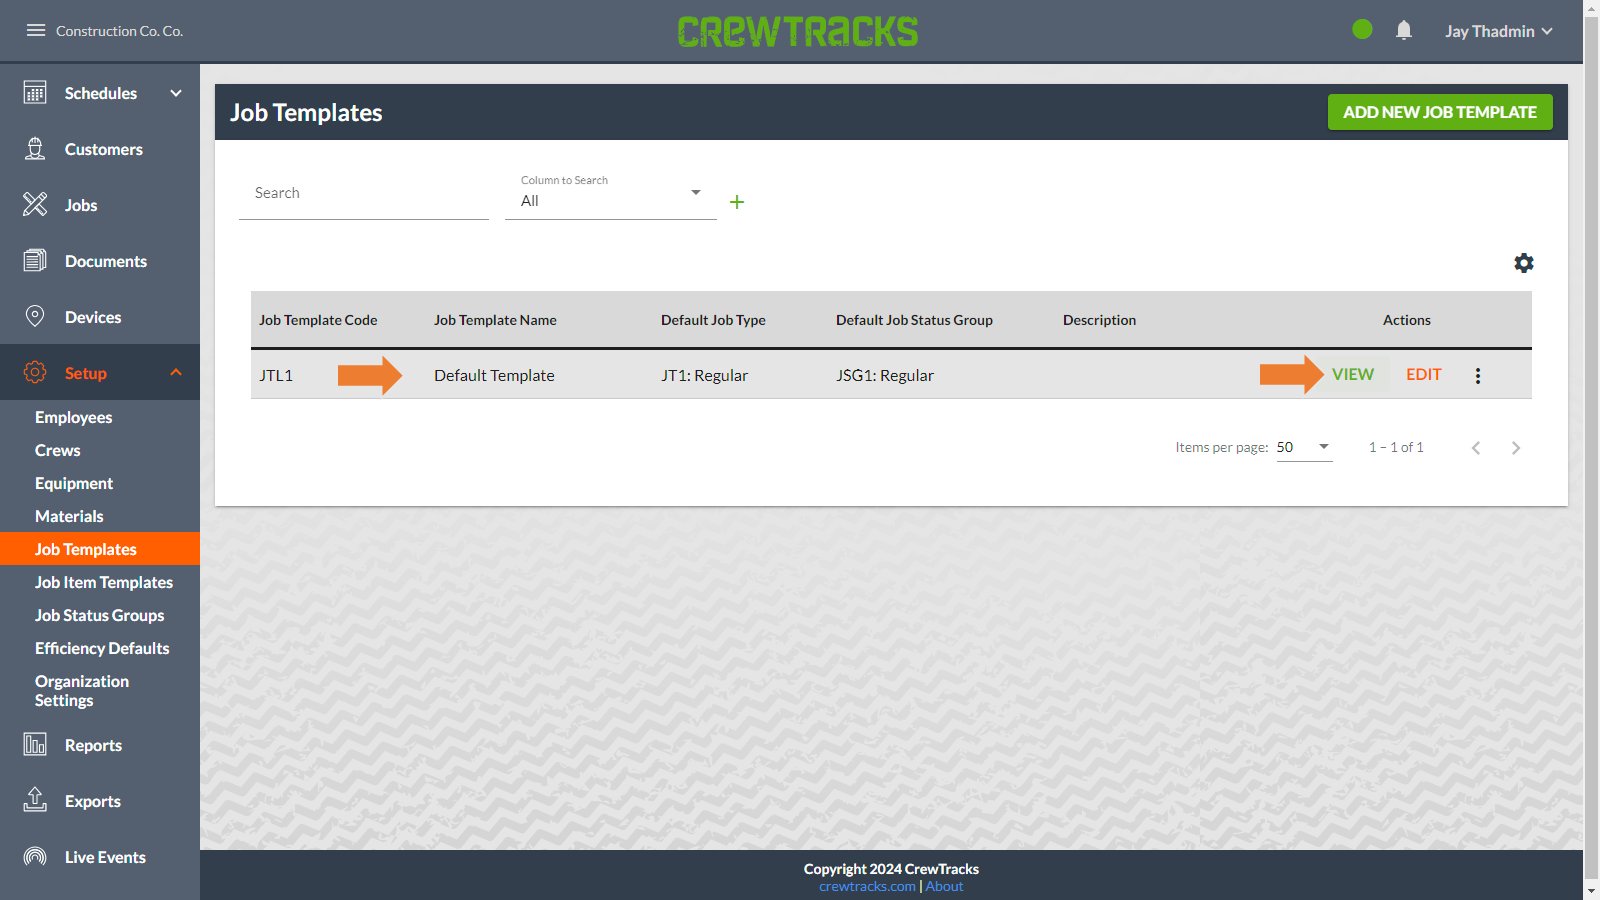Open the About footer link
The height and width of the screenshot is (900, 1600).
click(944, 886)
